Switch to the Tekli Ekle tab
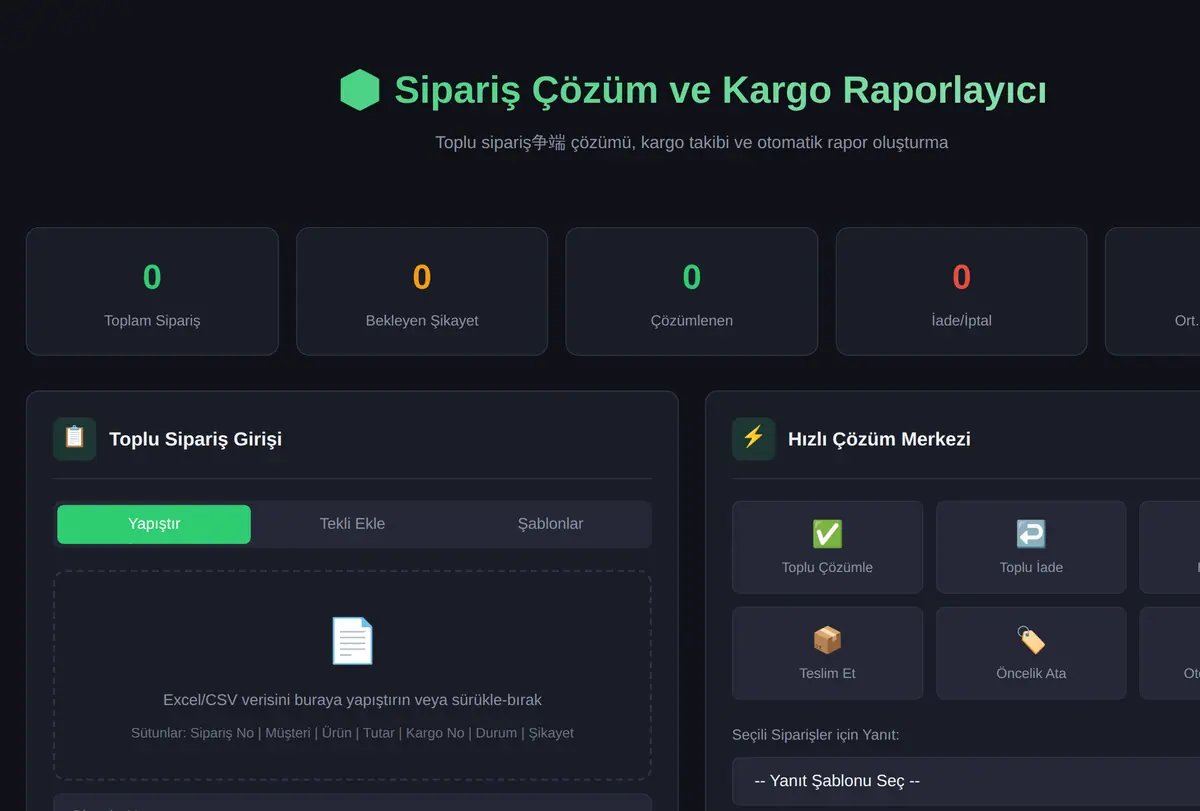Viewport: 1200px width, 811px height. point(352,524)
